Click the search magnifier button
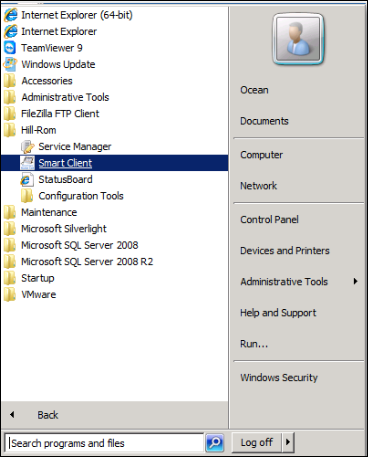 click(214, 443)
